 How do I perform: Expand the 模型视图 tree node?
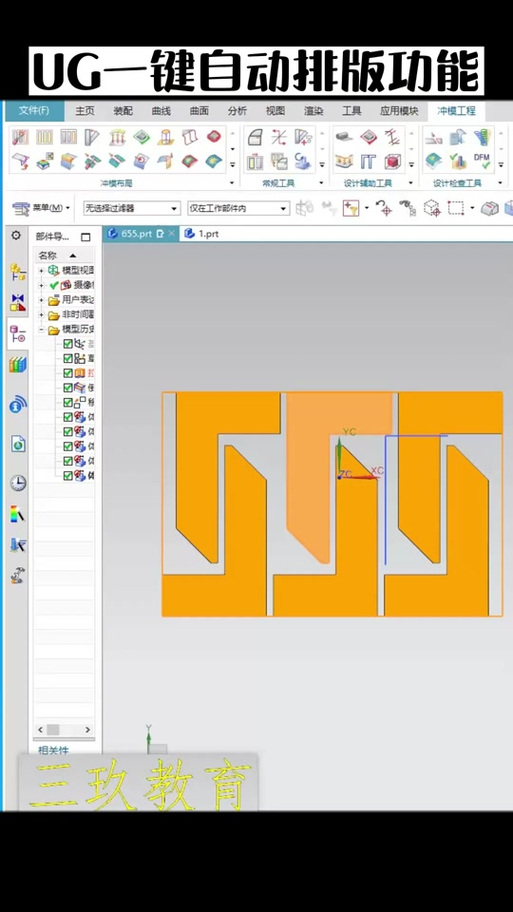(x=41, y=270)
